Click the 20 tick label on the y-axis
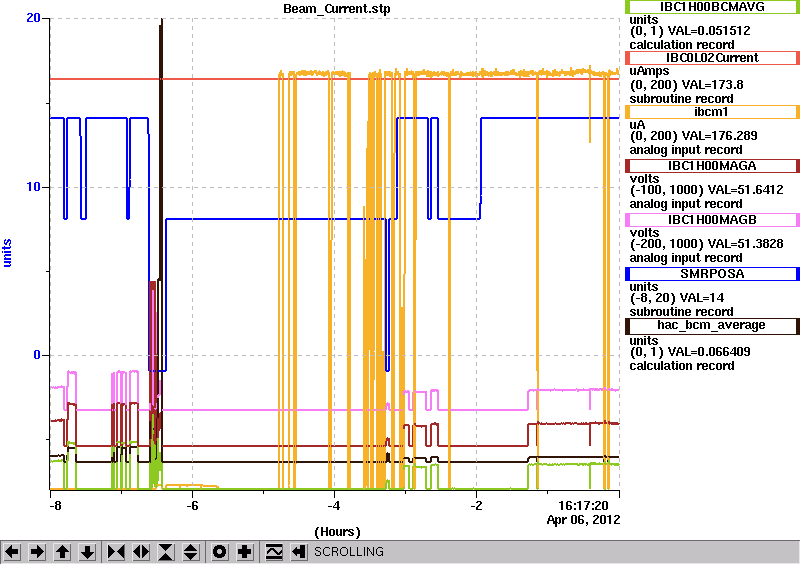Viewport: 800px width, 564px height. click(x=33, y=18)
